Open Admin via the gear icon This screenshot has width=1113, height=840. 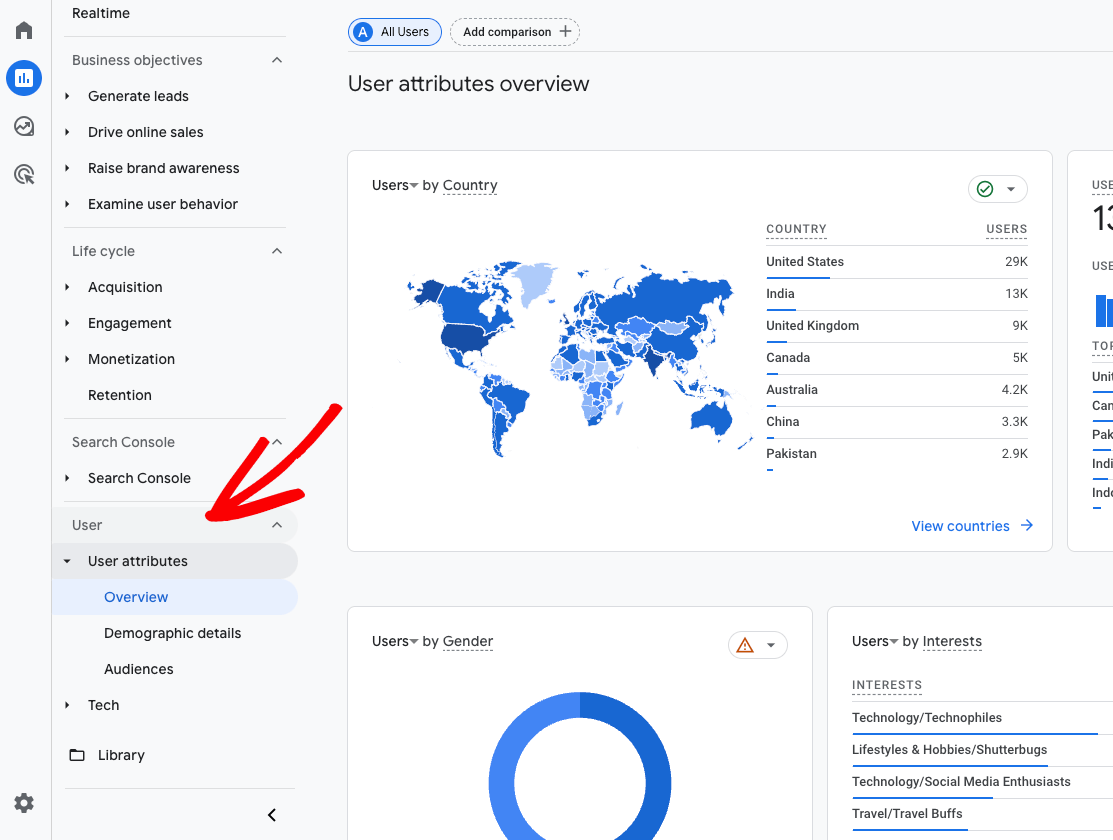[x=23, y=803]
